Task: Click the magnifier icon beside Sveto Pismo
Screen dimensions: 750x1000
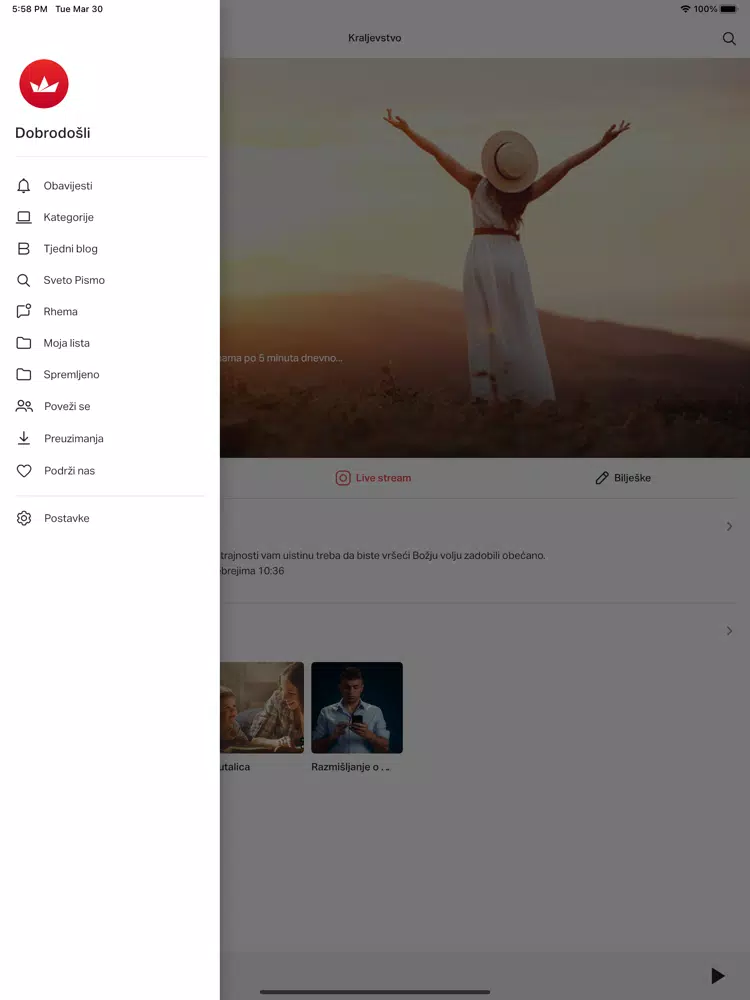Action: [x=24, y=280]
